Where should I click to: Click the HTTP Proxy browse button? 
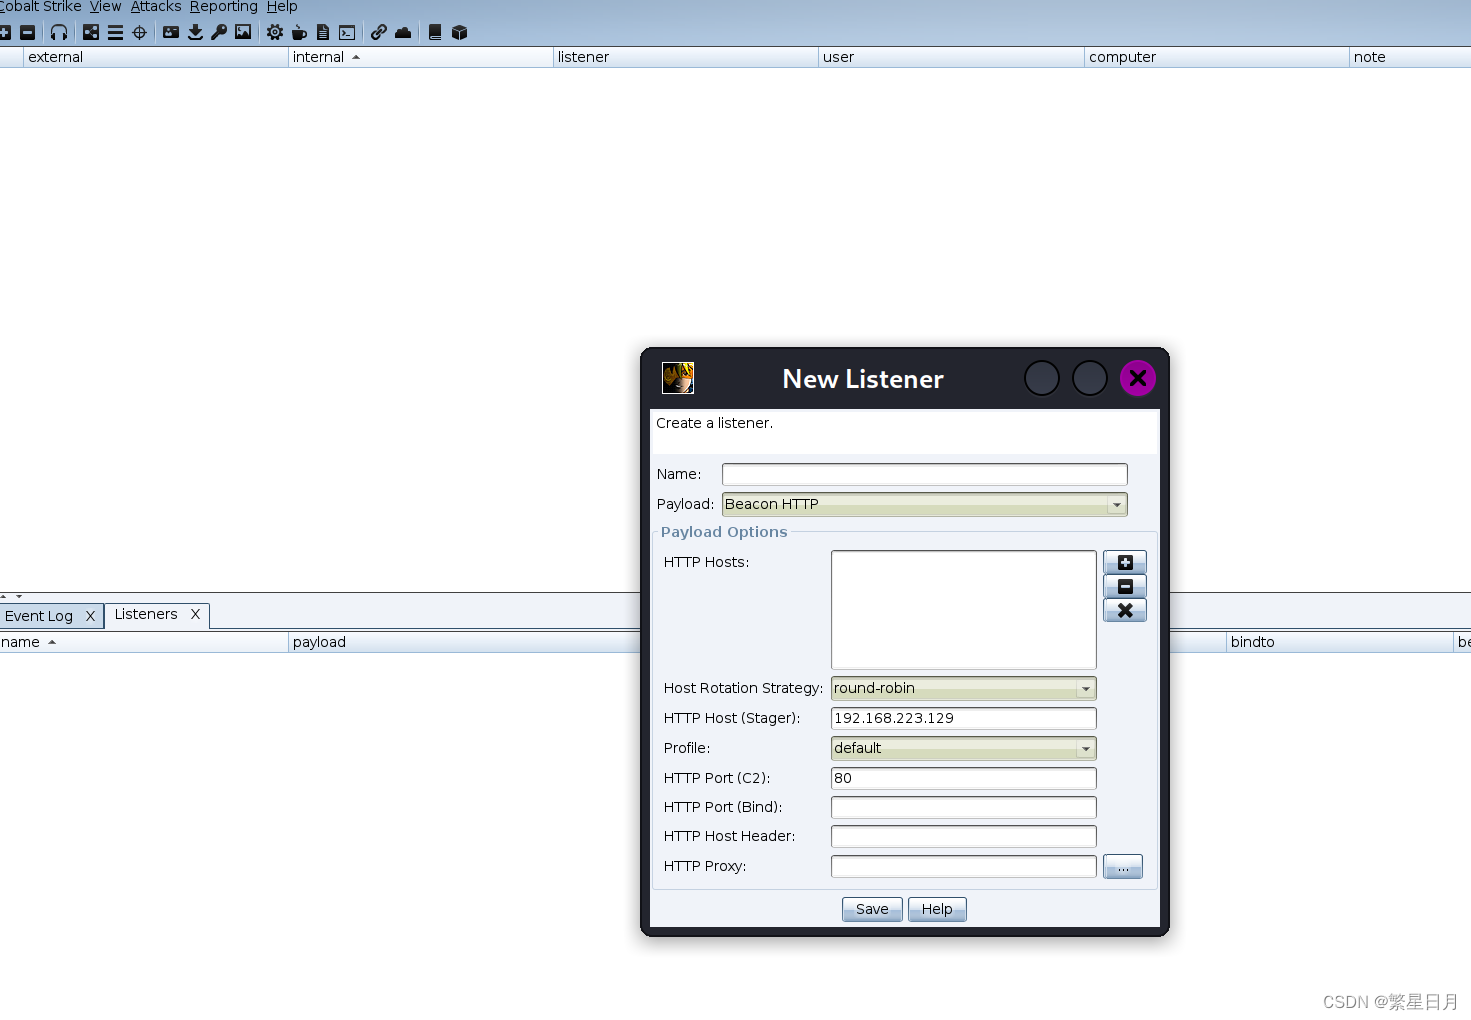(1123, 867)
